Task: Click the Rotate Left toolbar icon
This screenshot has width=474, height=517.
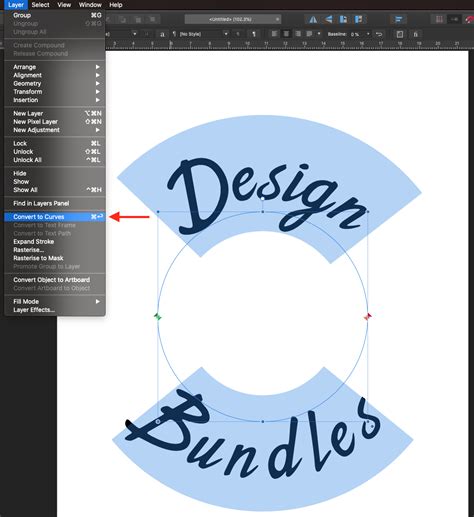Action: pos(343,19)
